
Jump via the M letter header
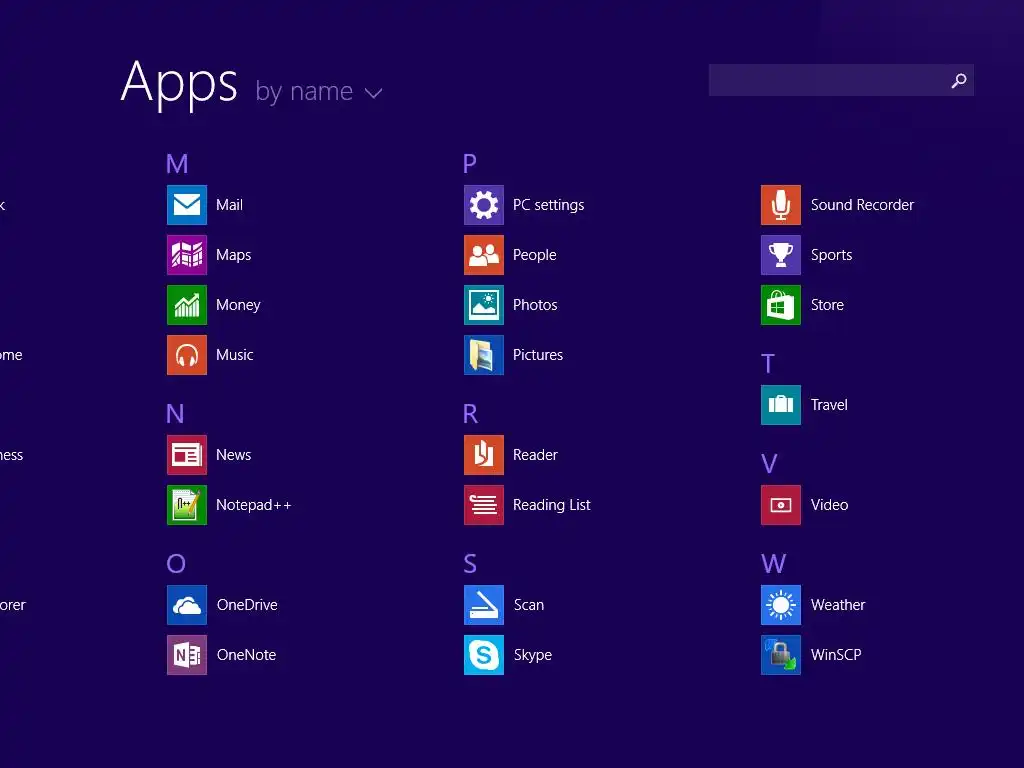pyautogui.click(x=177, y=163)
